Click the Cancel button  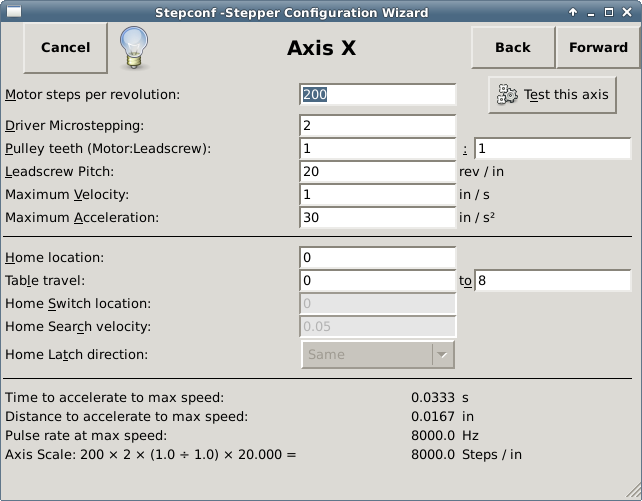65,47
